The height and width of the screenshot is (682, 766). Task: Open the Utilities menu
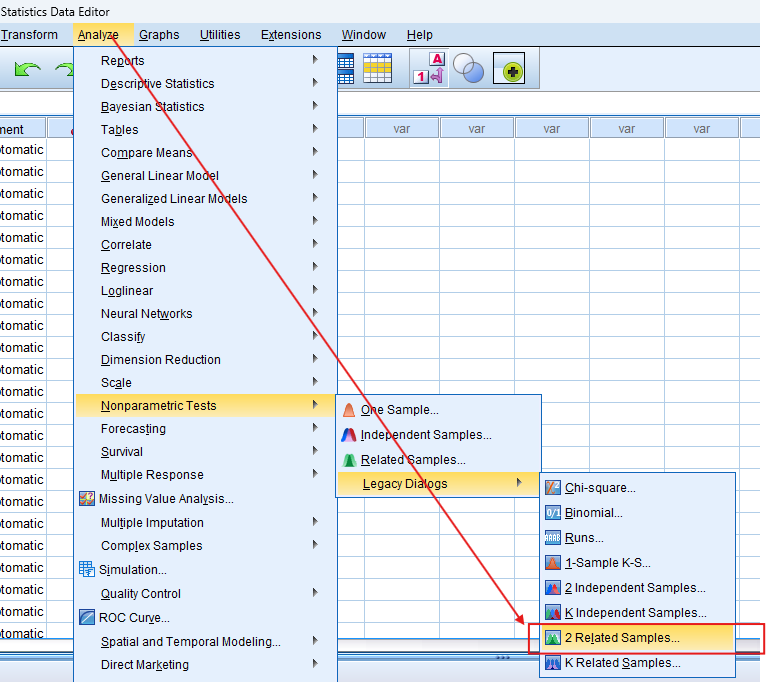[219, 35]
